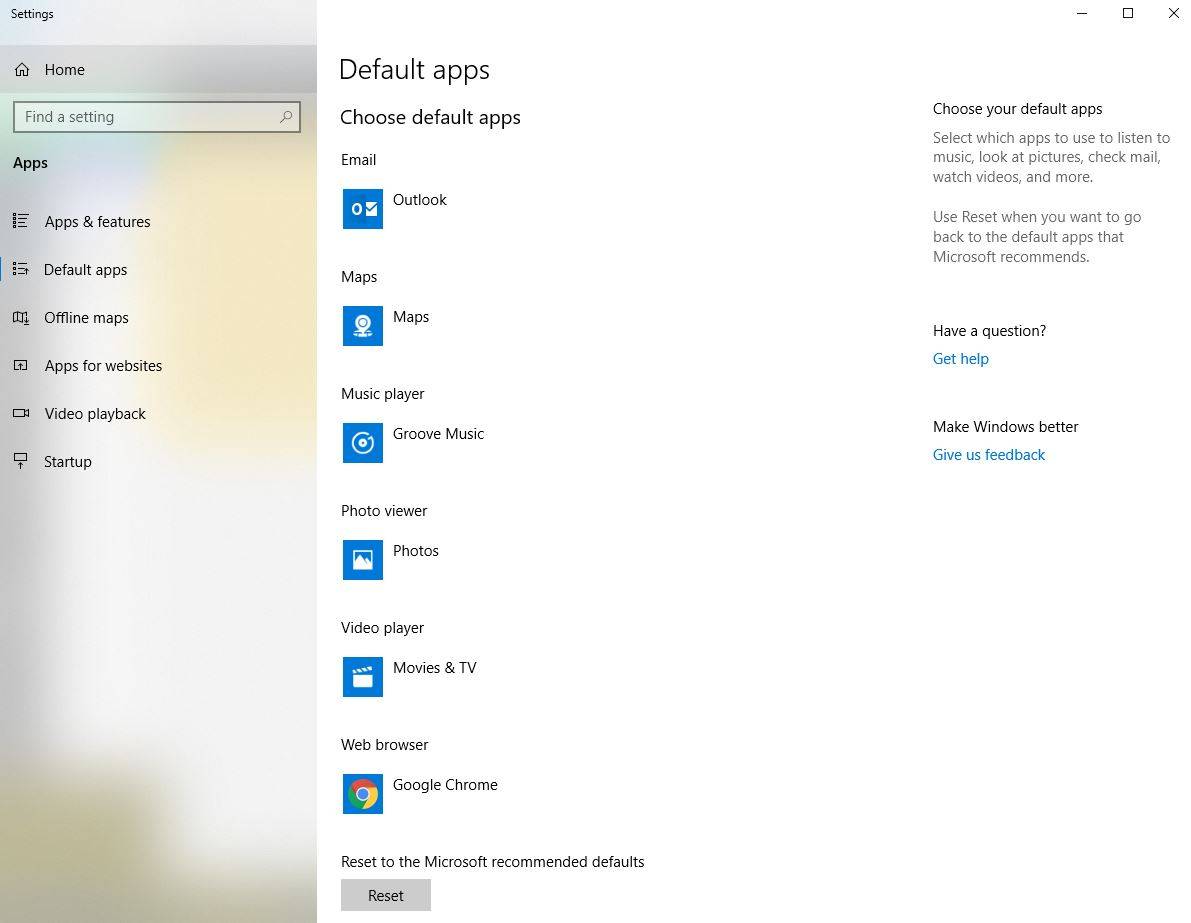Click the Outlook email app icon
1191x923 pixels.
[362, 209]
